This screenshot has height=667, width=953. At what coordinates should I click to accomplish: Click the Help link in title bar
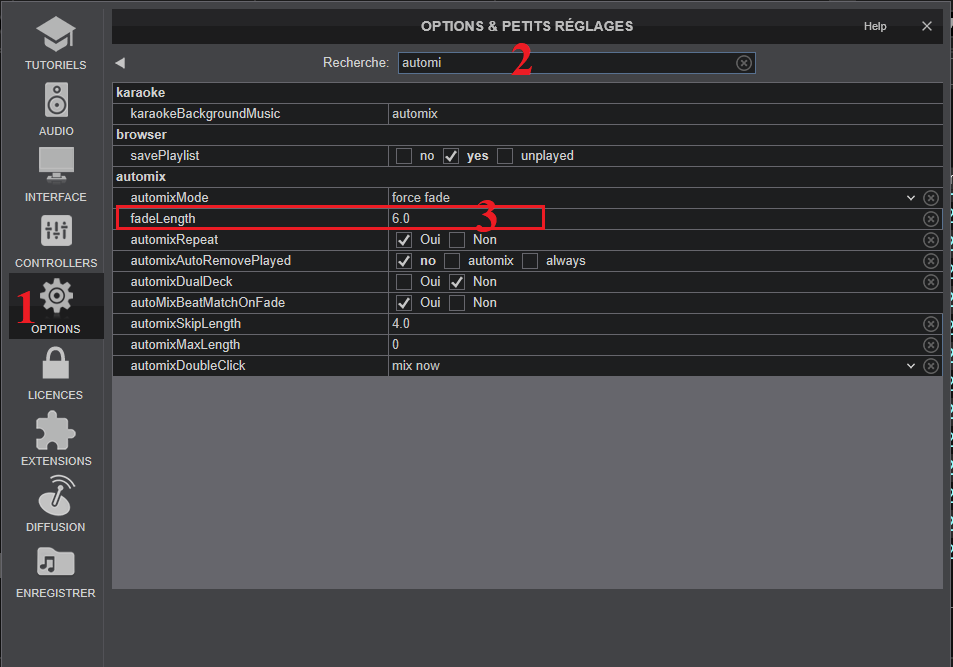coord(875,27)
